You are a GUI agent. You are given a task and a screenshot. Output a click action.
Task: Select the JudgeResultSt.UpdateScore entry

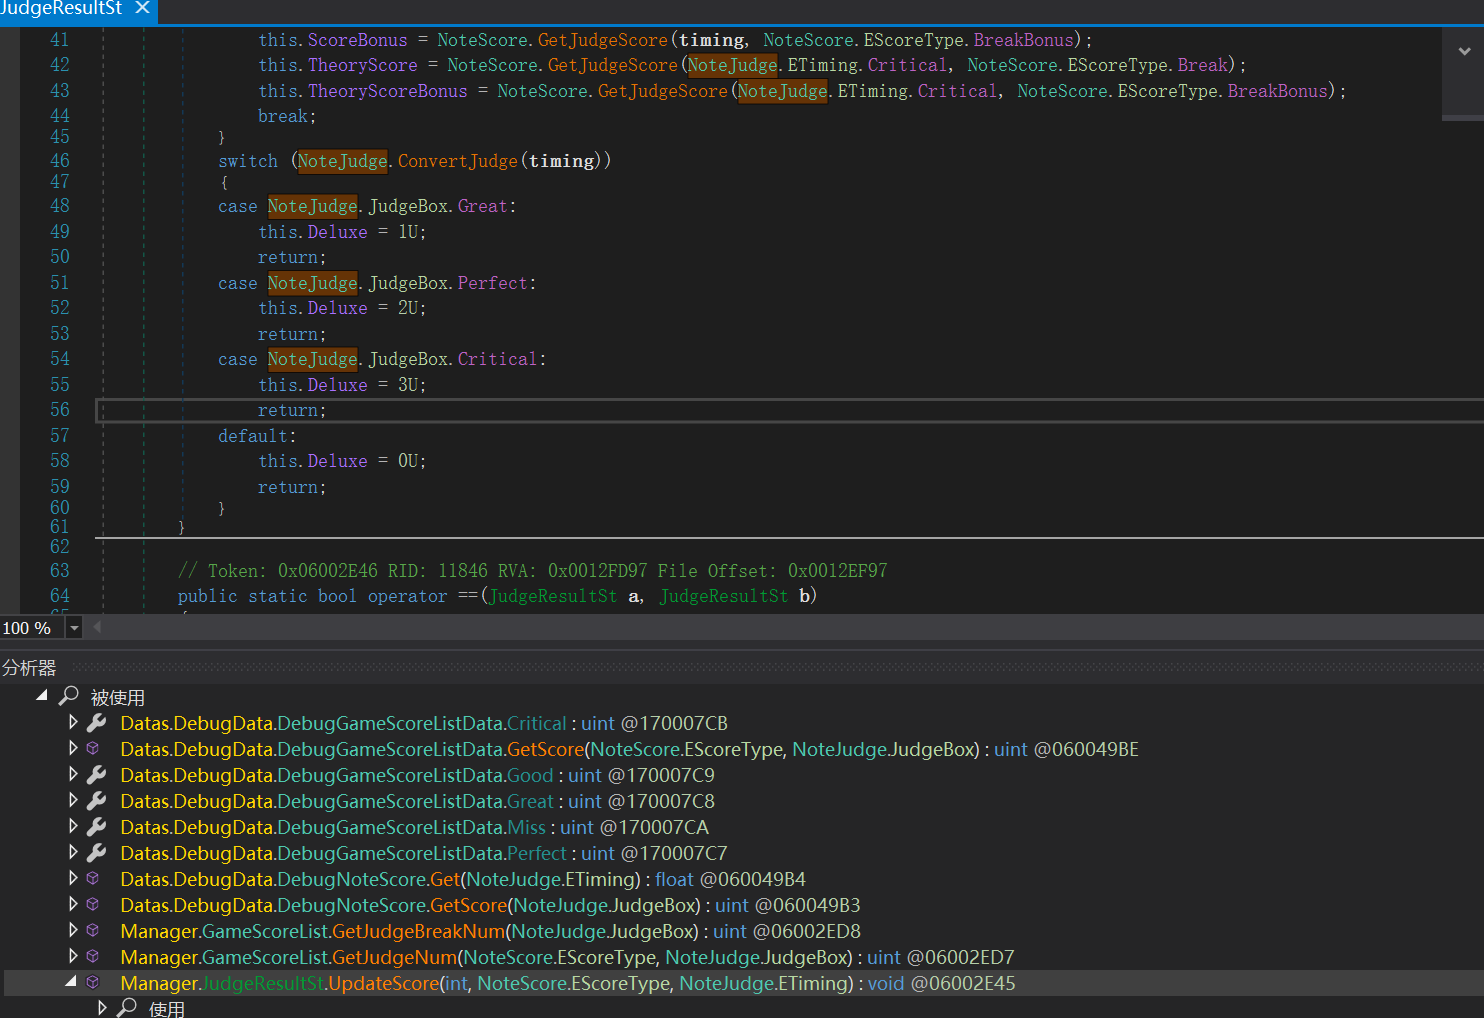[567, 983]
